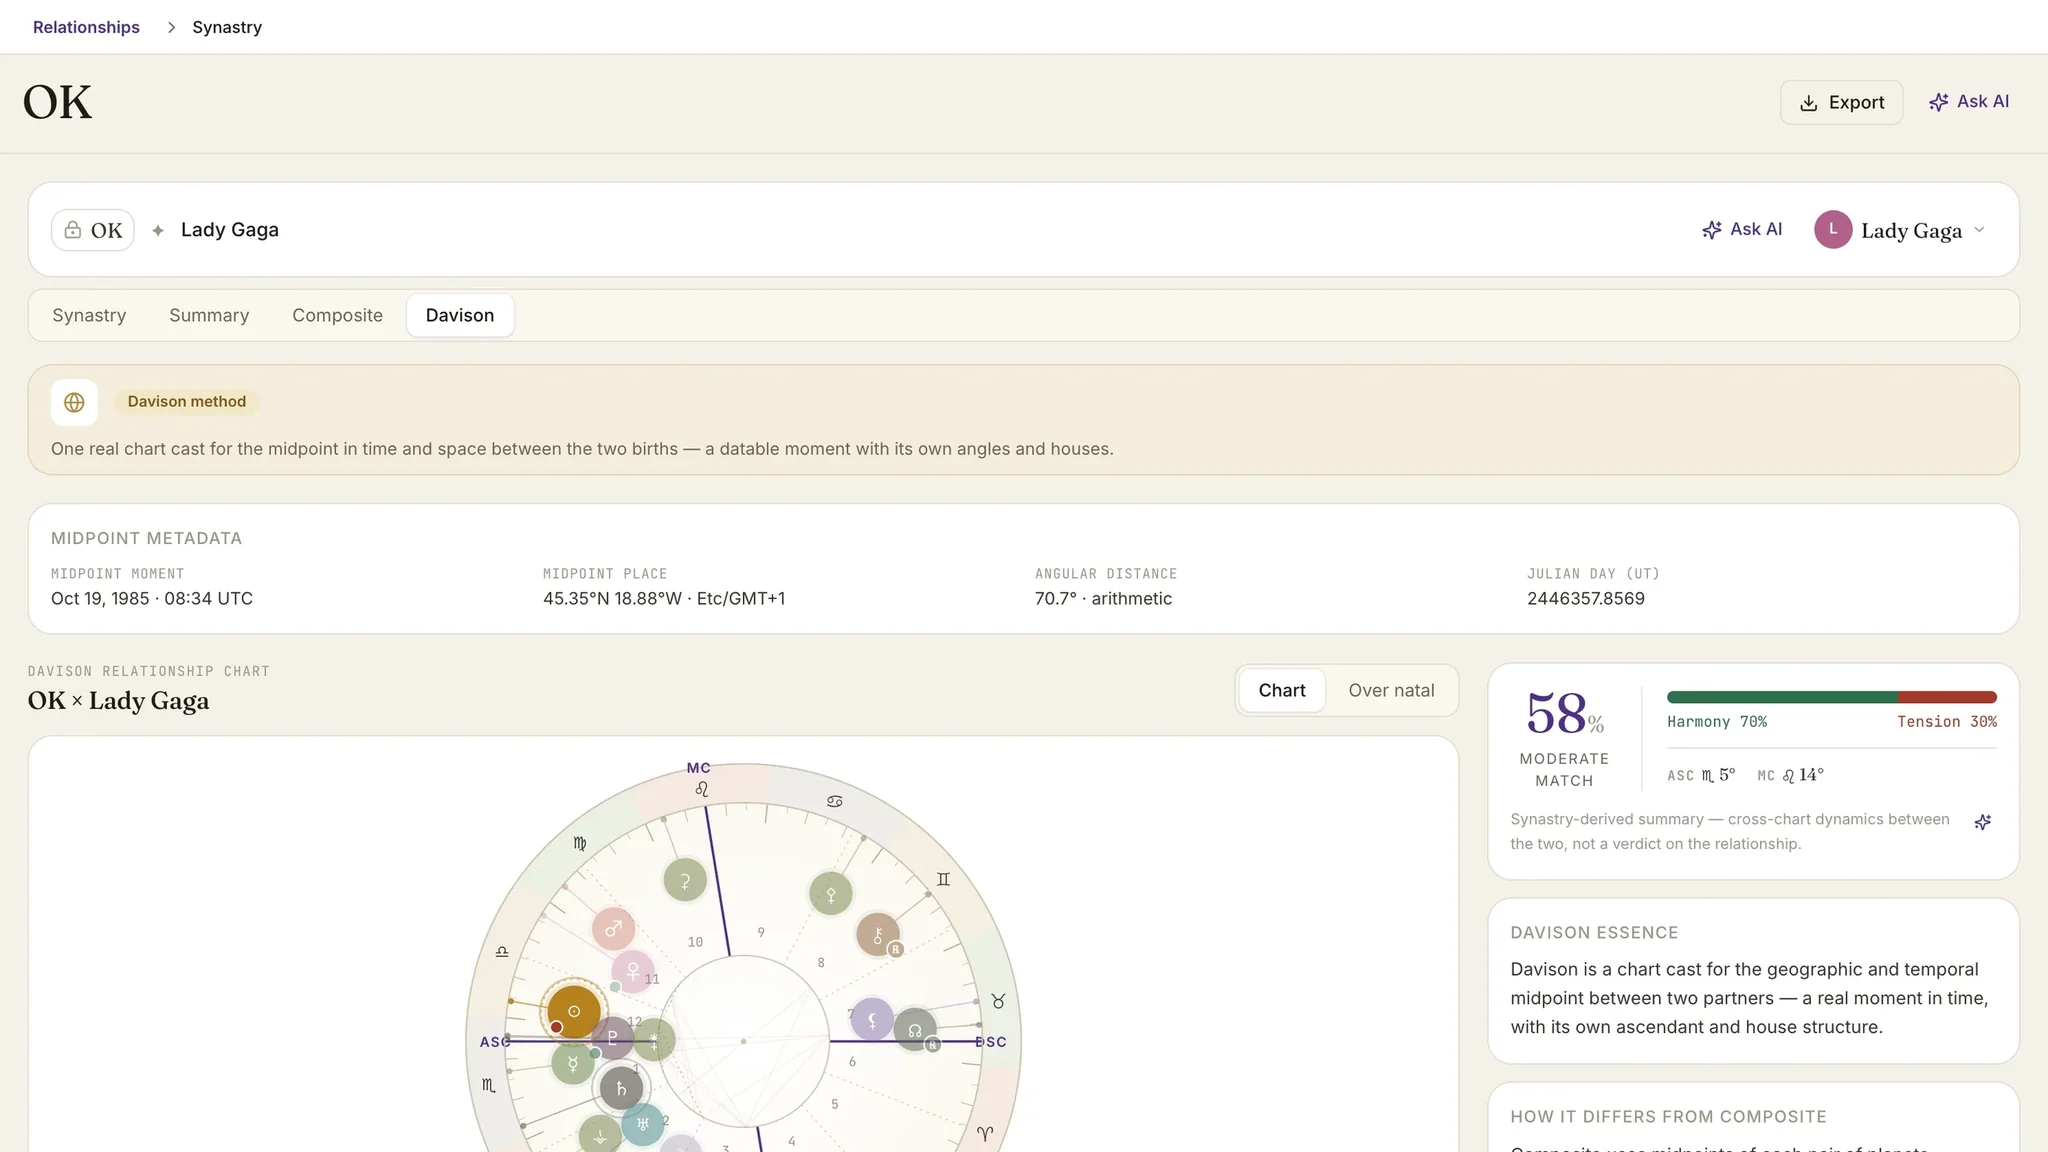The image size is (2048, 1152).
Task: Select the Mars glyph on the chart
Action: click(613, 929)
